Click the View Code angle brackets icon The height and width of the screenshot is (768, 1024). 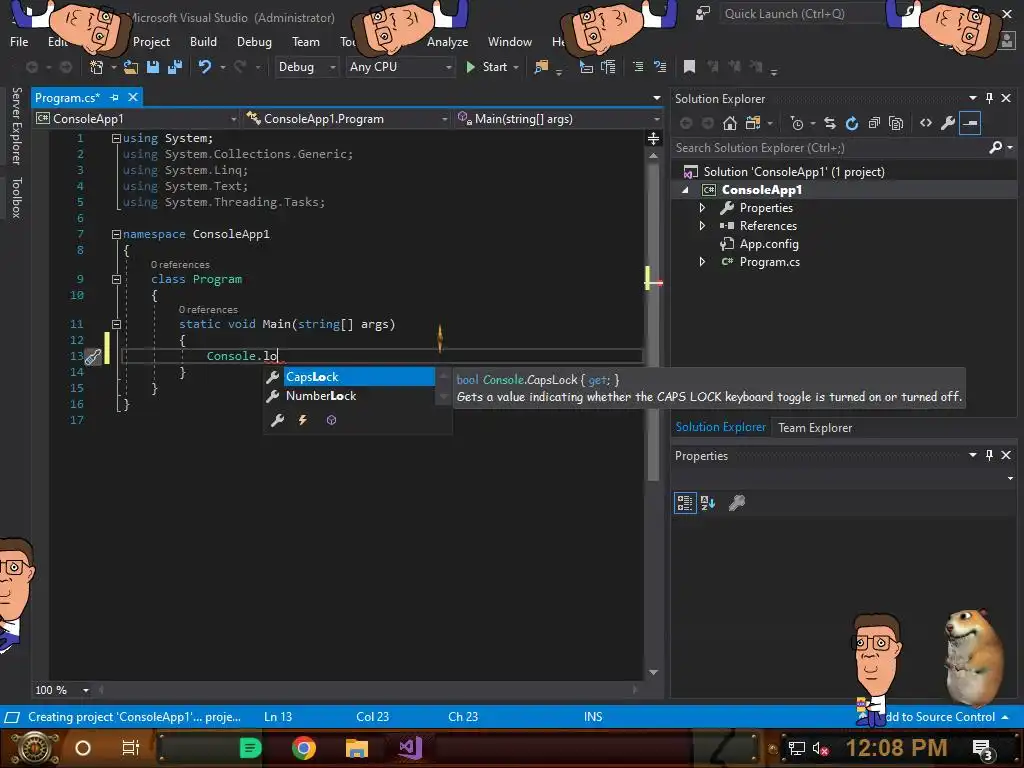point(925,123)
